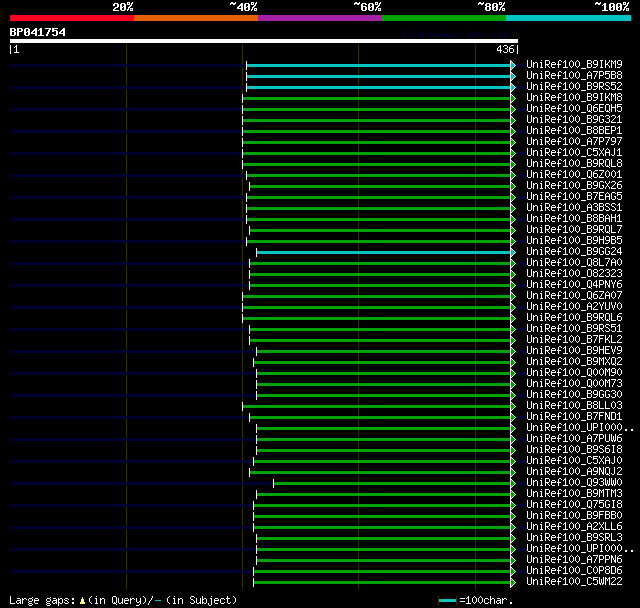
Task: Select the UniRef100_B9FBB0 label
Action: click(574, 516)
